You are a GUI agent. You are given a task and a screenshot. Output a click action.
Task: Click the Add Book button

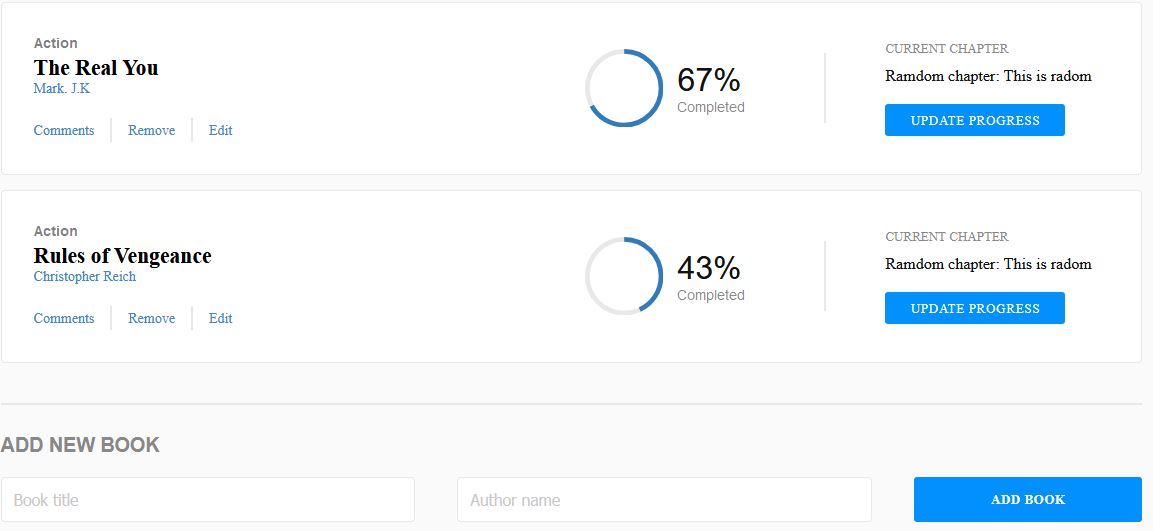tap(1027, 499)
